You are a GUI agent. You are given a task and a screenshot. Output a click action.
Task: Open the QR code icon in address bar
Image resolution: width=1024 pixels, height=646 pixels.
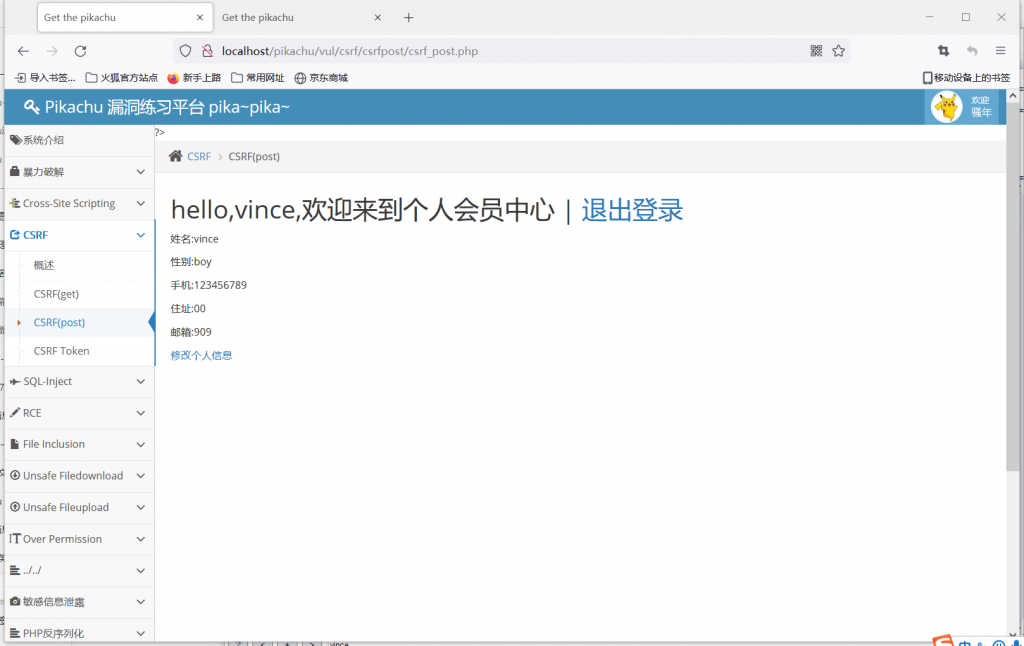pos(816,51)
